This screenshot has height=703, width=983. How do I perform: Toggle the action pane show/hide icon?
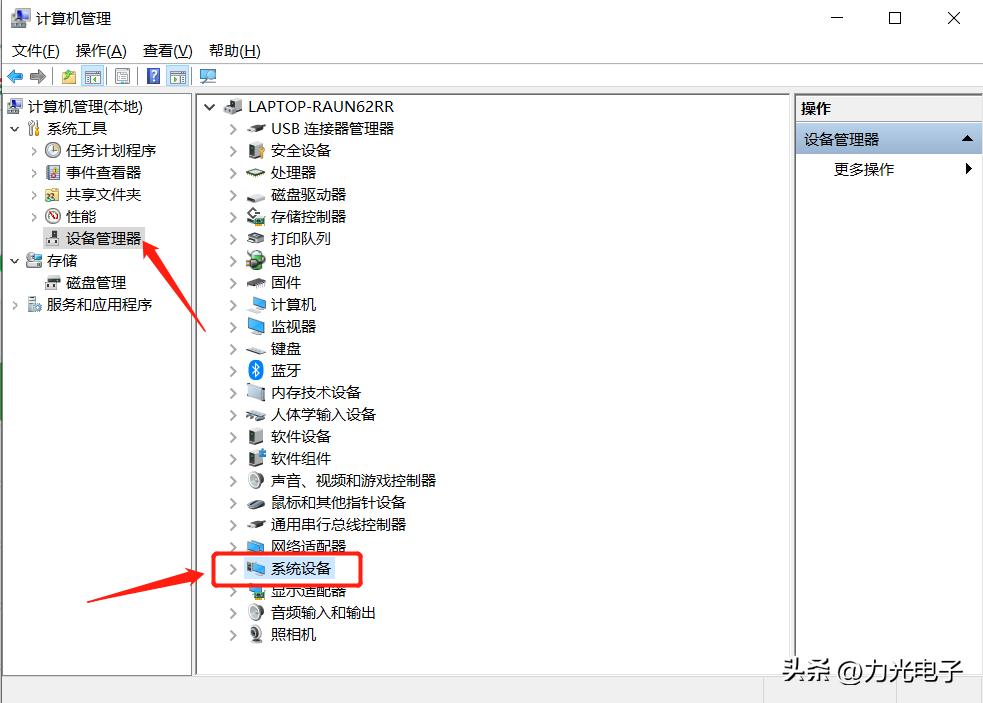pos(177,76)
